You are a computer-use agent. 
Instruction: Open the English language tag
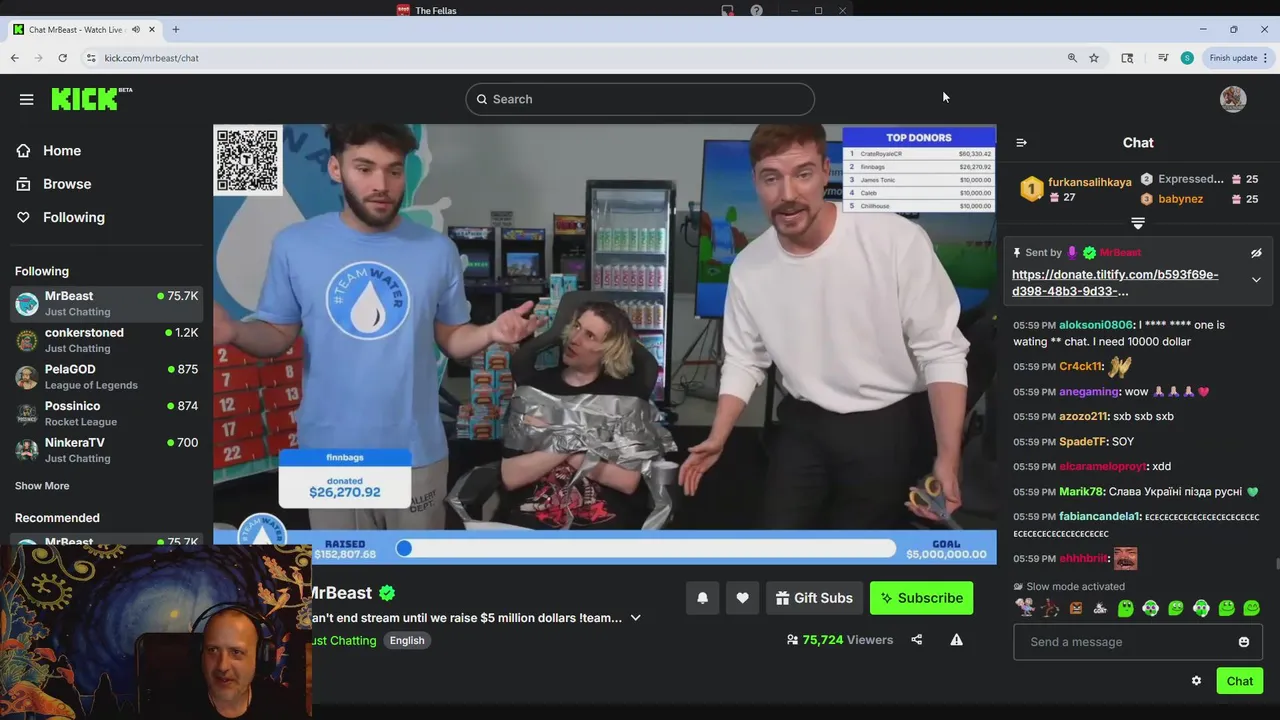coord(407,640)
